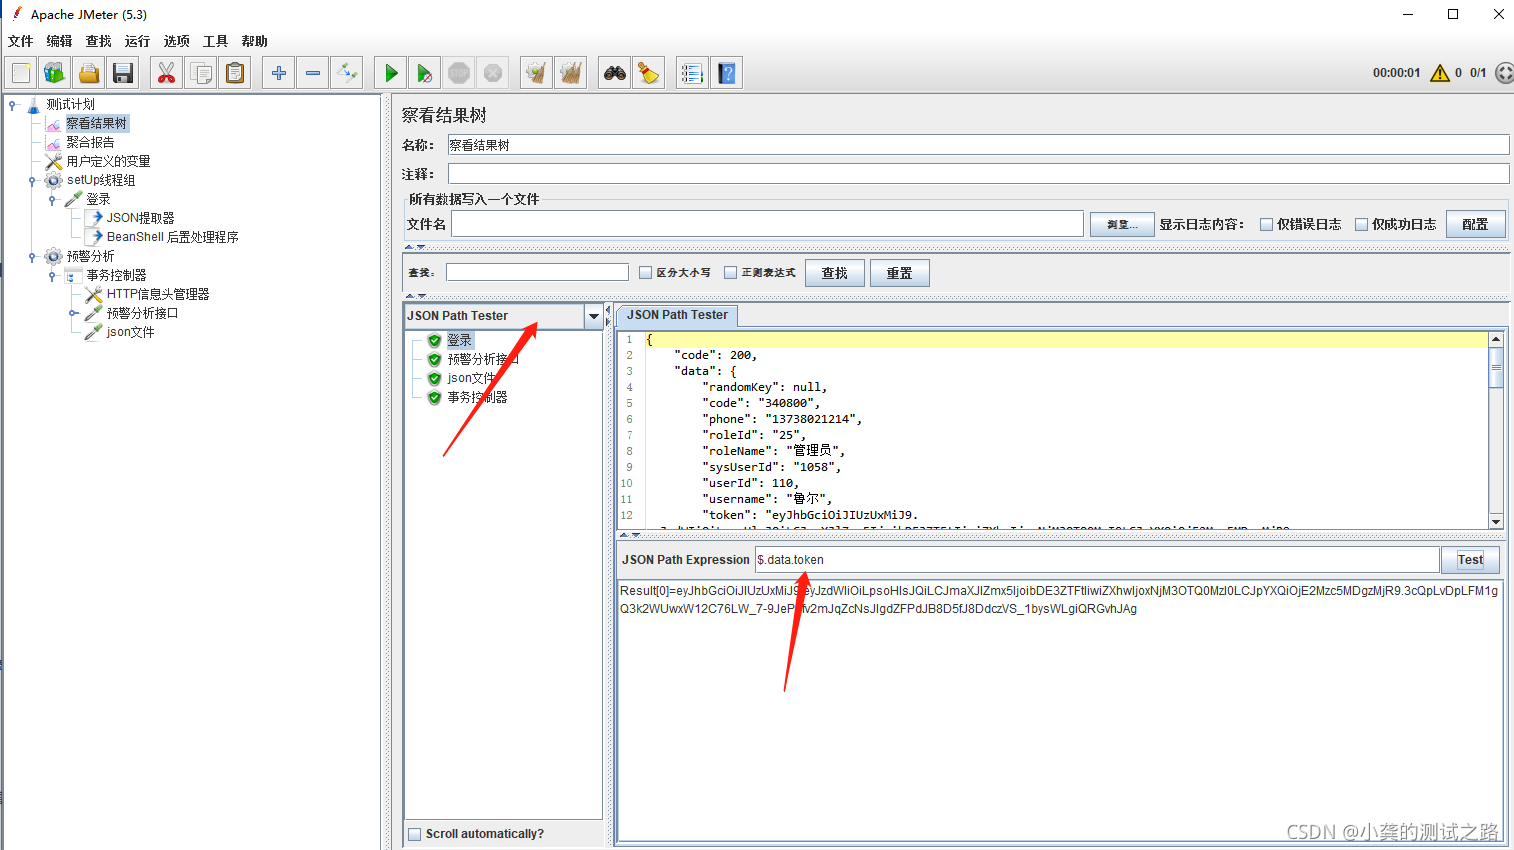This screenshot has width=1514, height=850.
Task: Click the 配置 button
Action: pos(1475,224)
